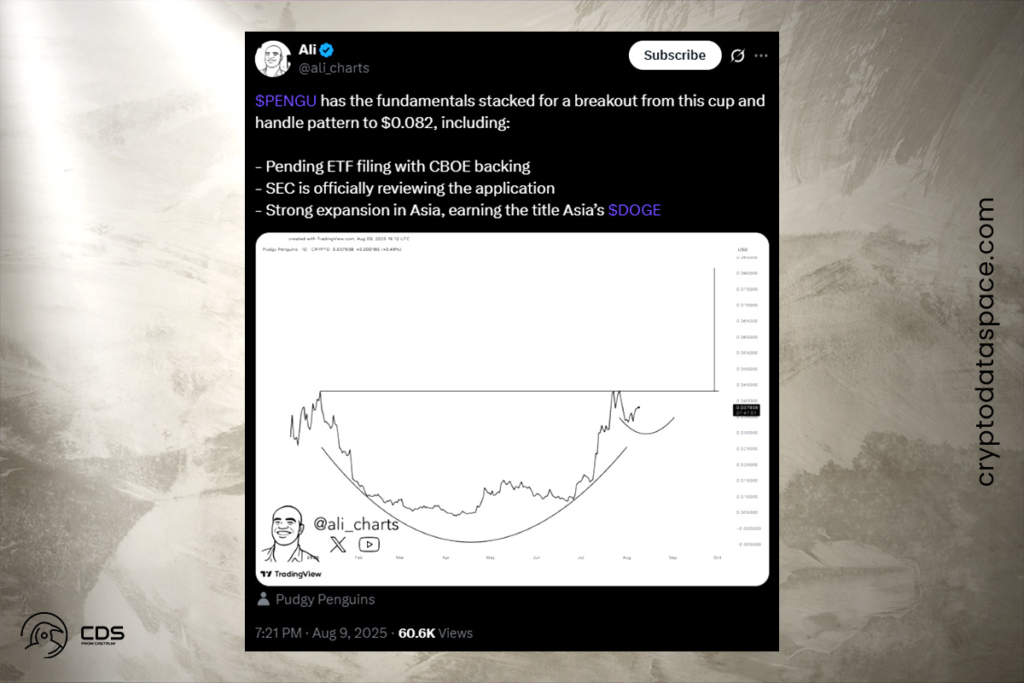
Task: Open the Pudgy Penguins tag link
Action: point(325,599)
